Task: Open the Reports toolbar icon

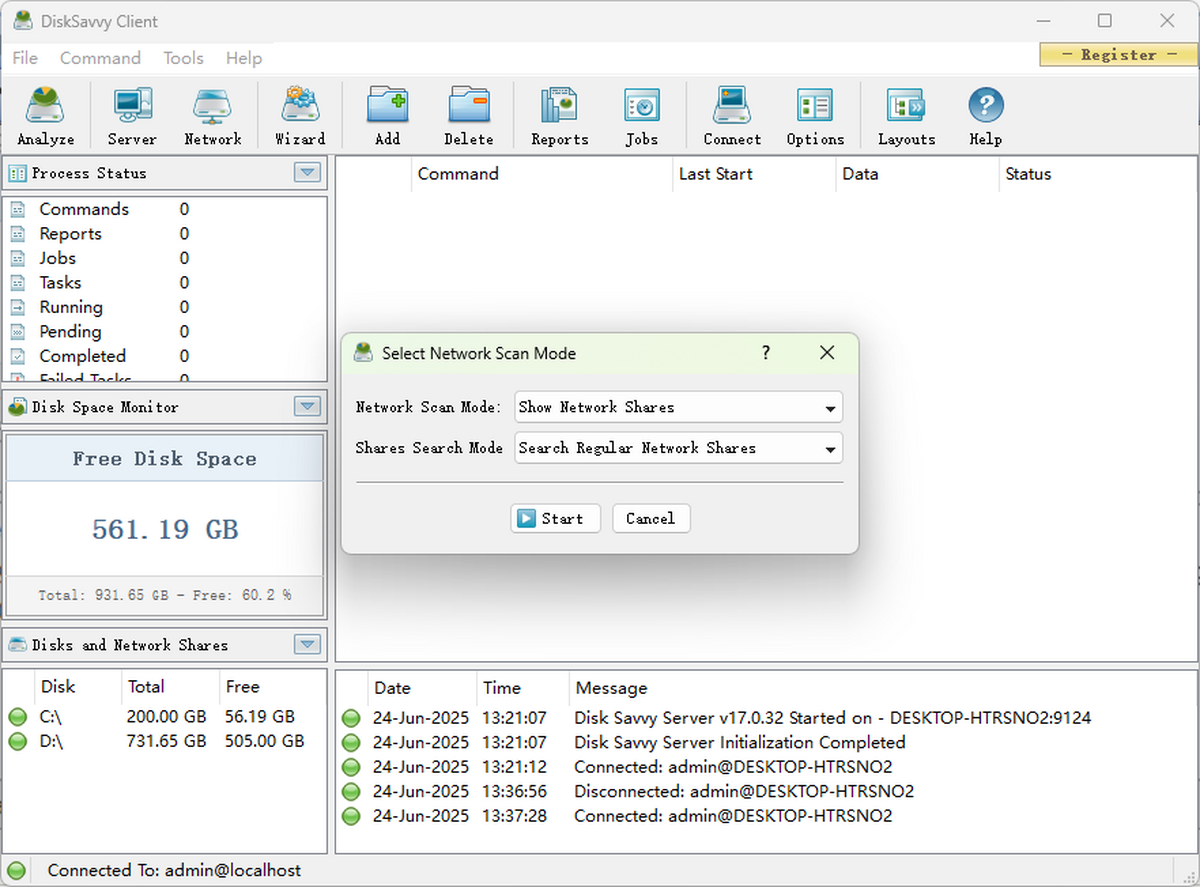Action: 558,113
